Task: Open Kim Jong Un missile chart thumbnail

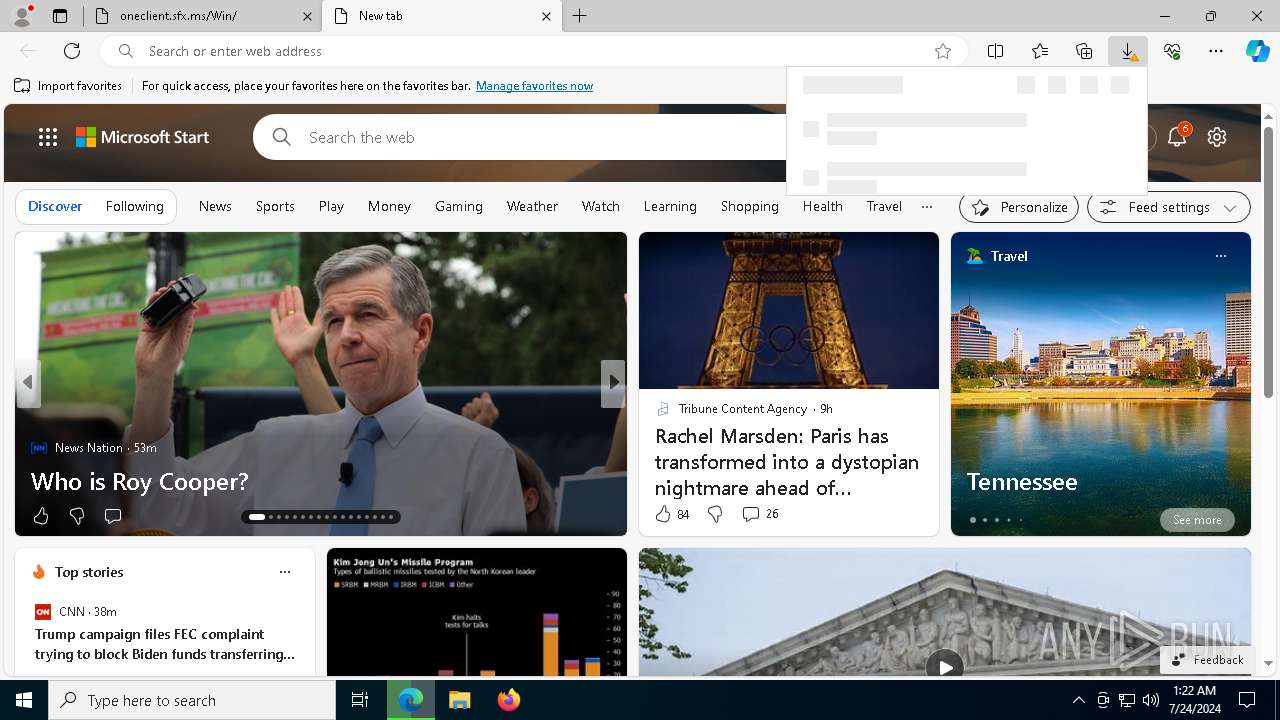Action: point(477,612)
